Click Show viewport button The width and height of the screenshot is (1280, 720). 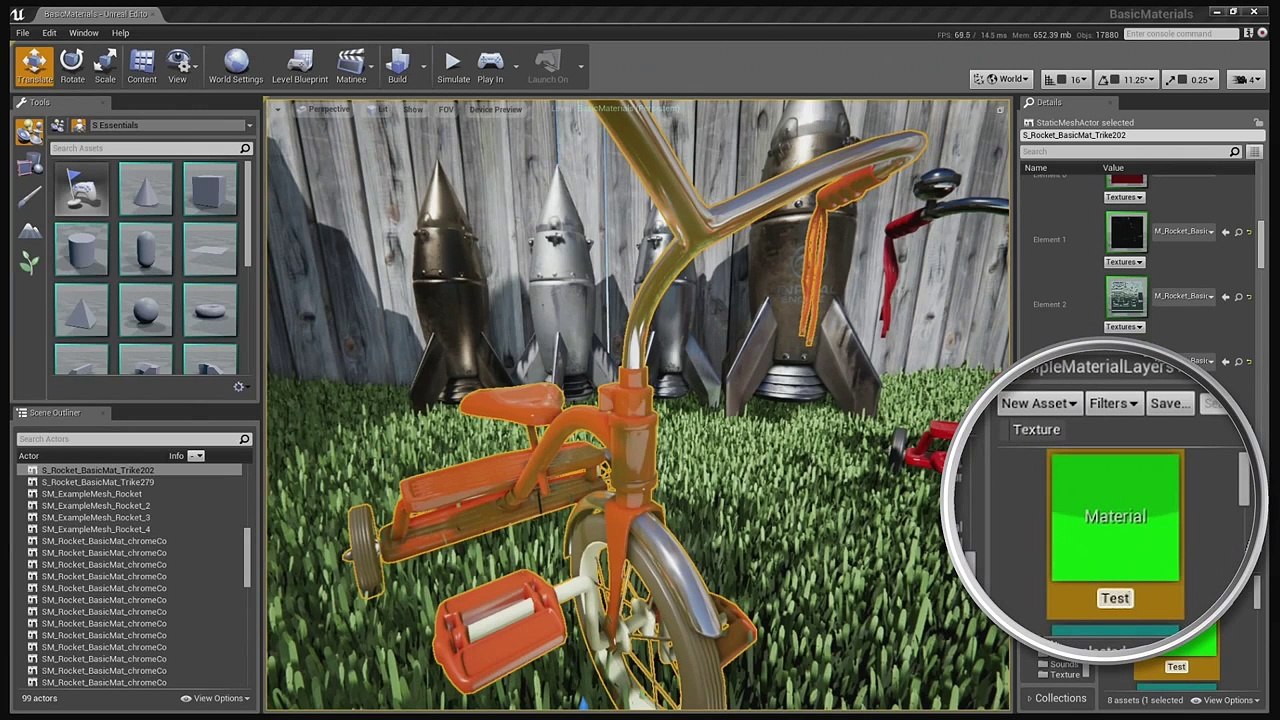(x=413, y=109)
